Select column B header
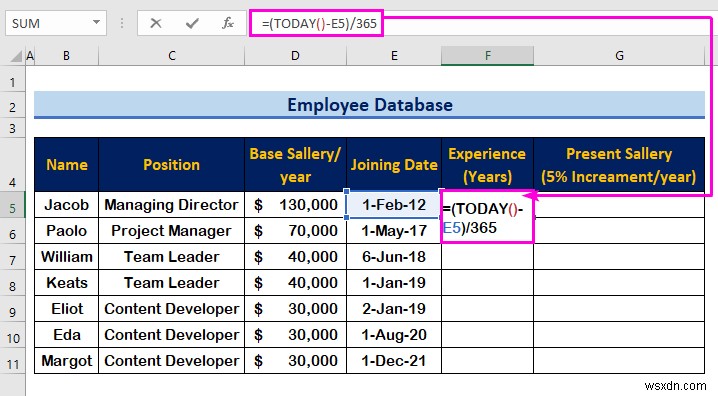 pyautogui.click(x=66, y=56)
